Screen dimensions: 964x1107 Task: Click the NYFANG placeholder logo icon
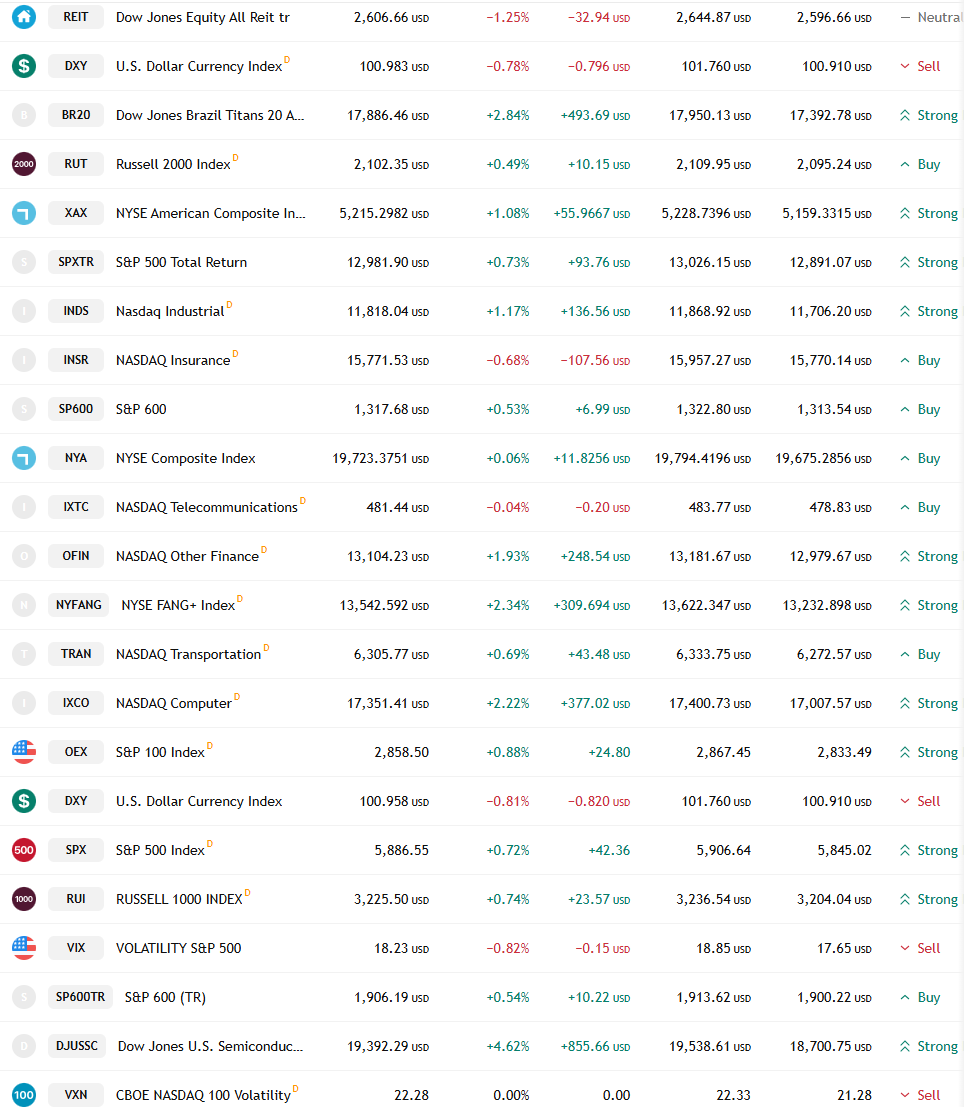coord(24,605)
